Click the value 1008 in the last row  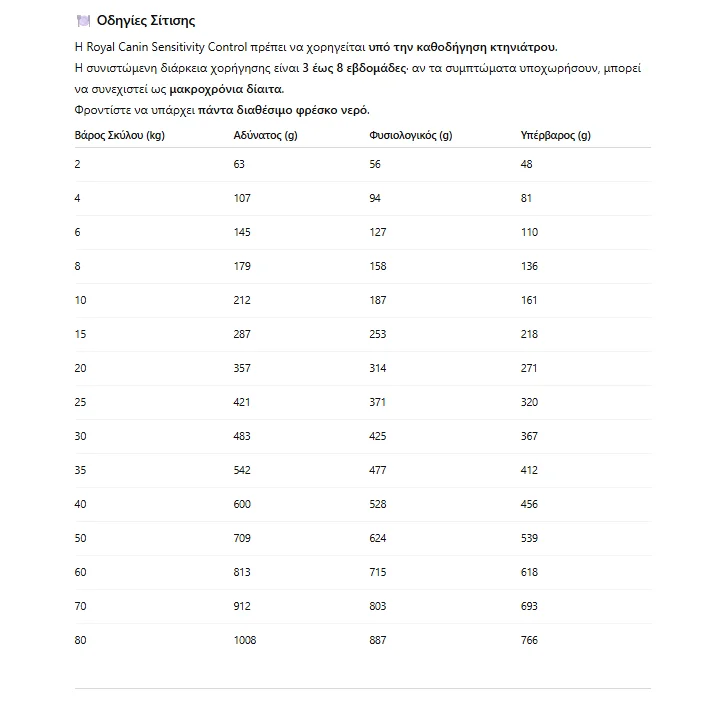(244, 640)
